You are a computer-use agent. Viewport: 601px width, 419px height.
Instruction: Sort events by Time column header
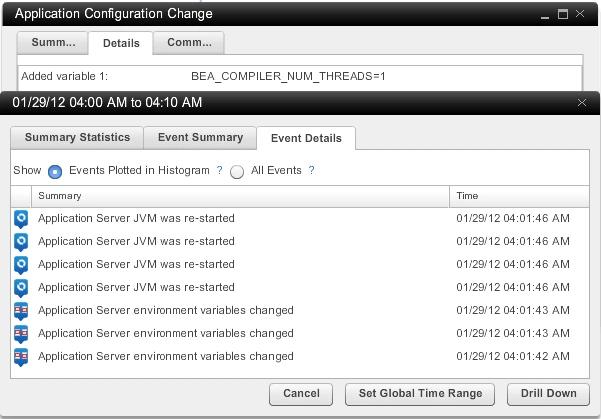click(x=520, y=196)
